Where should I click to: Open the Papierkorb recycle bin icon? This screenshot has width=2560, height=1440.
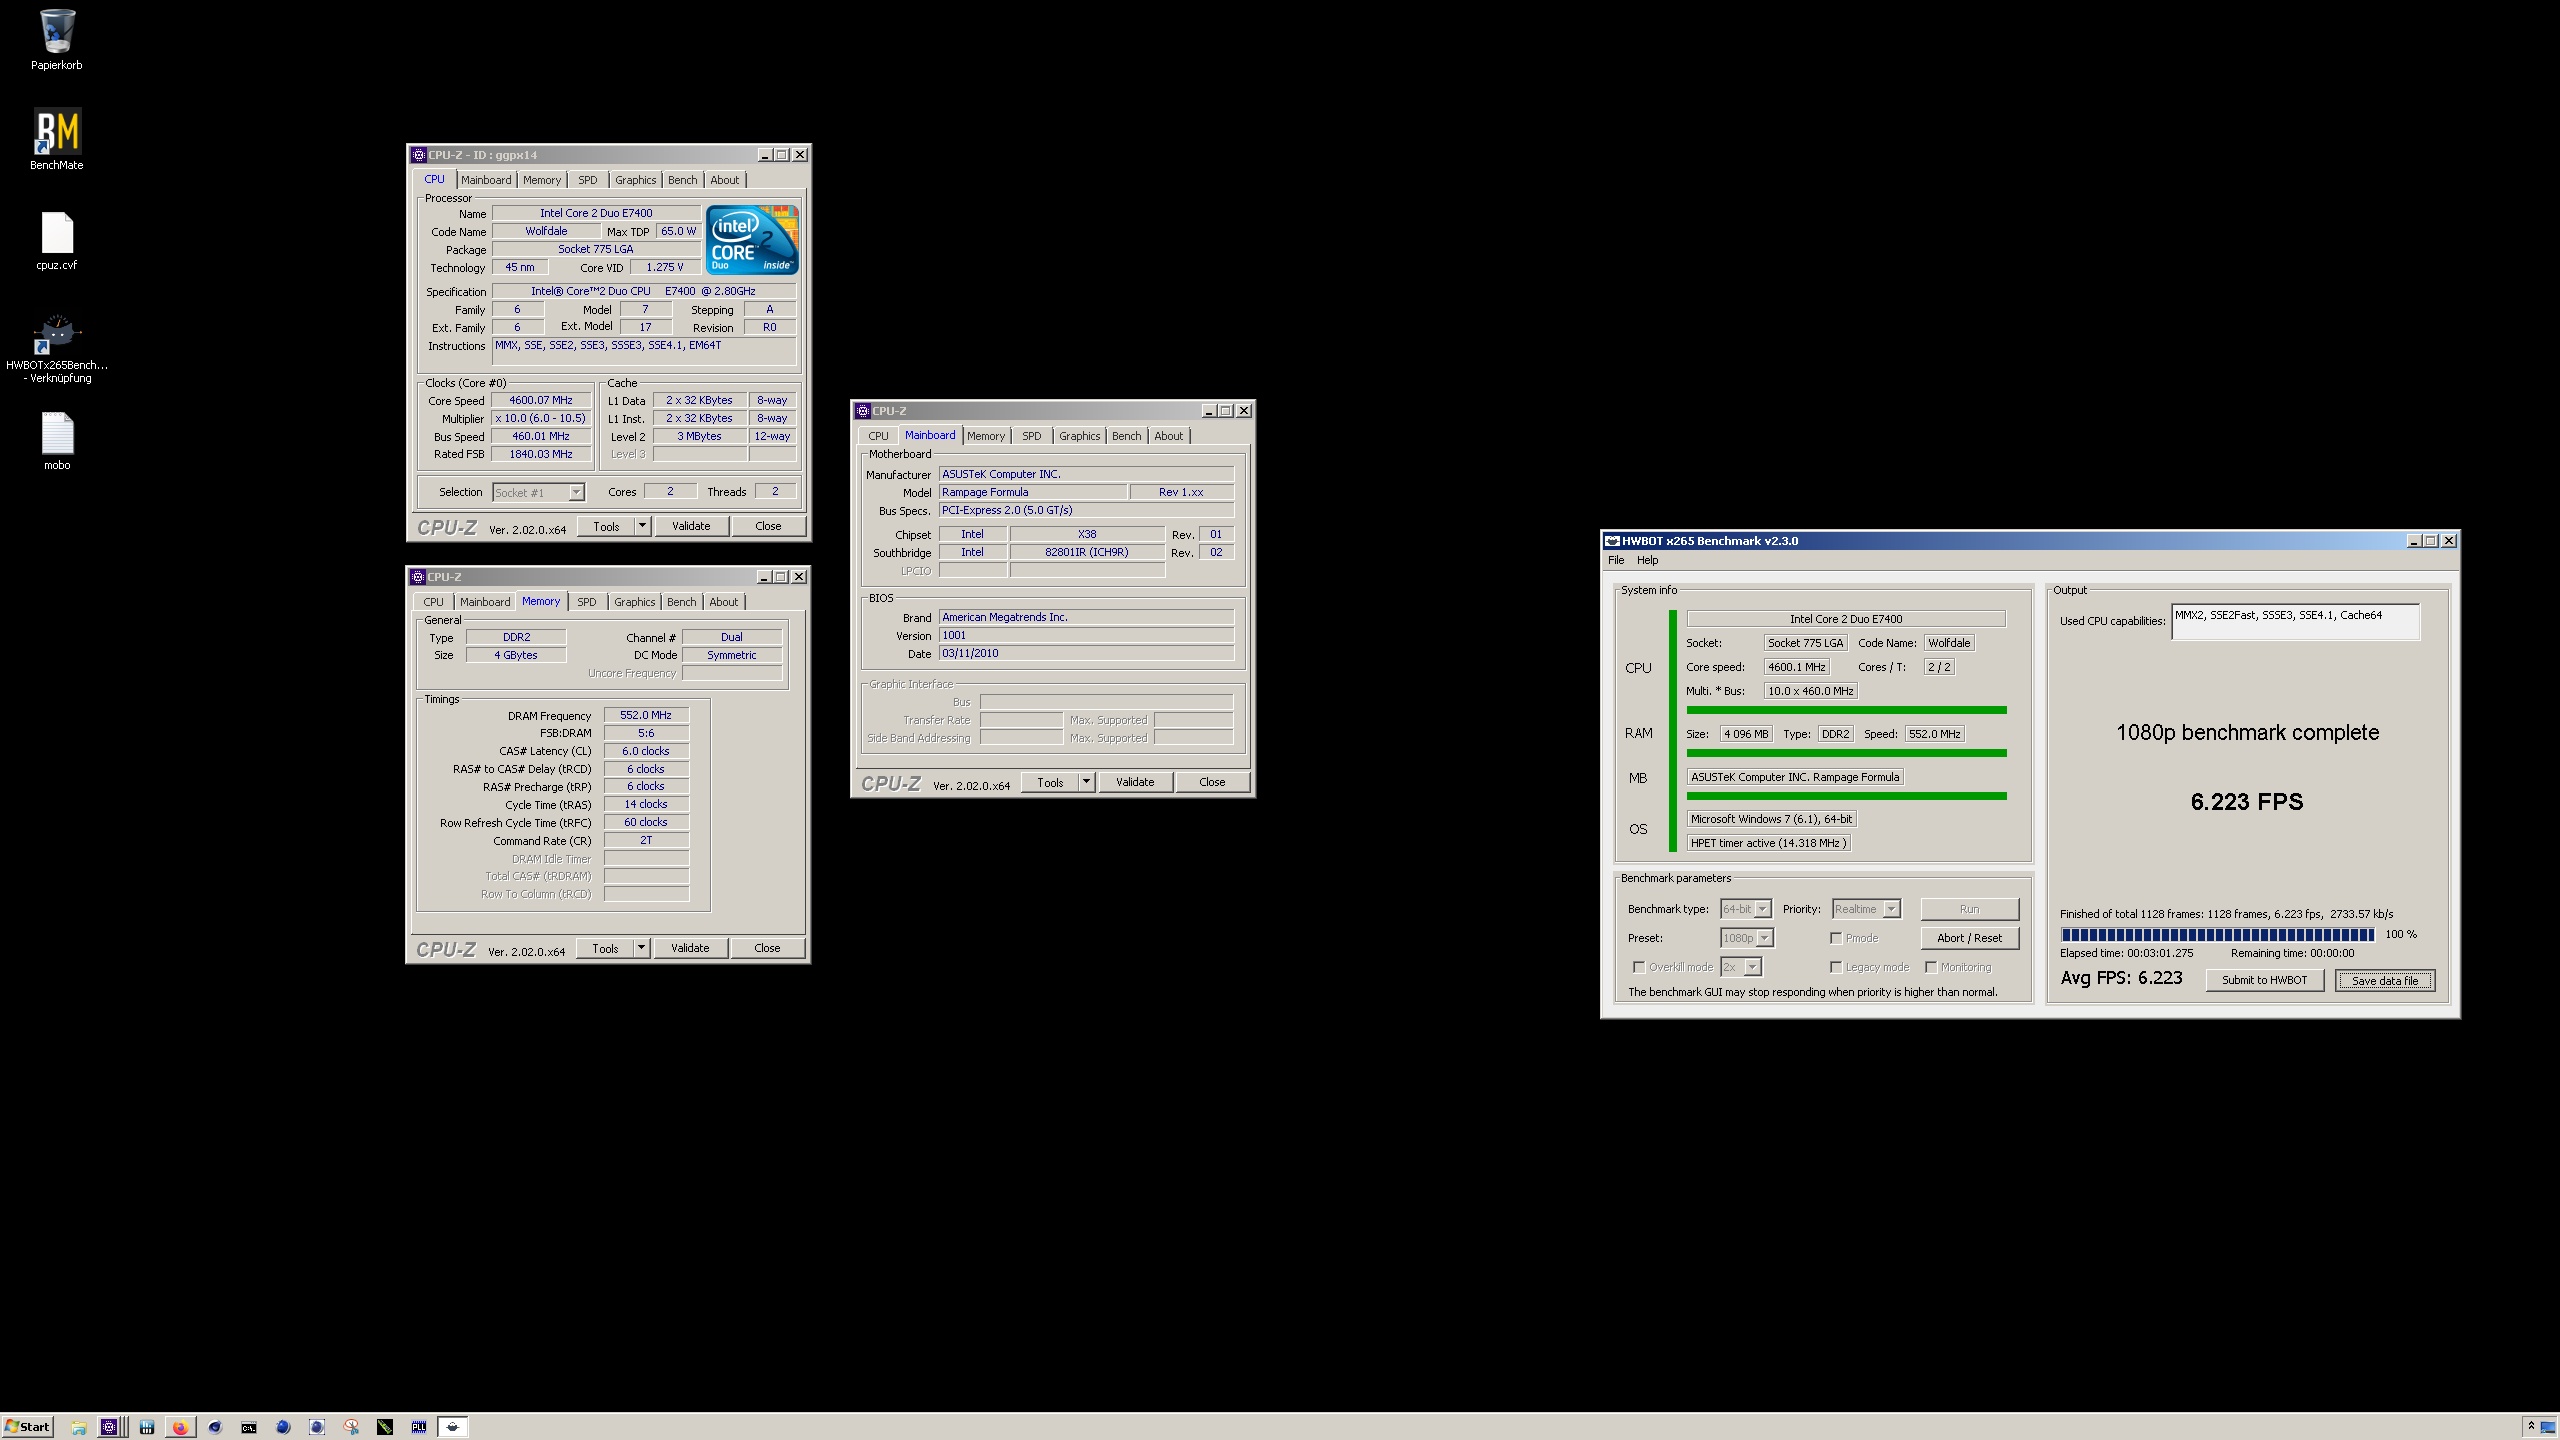click(57, 31)
